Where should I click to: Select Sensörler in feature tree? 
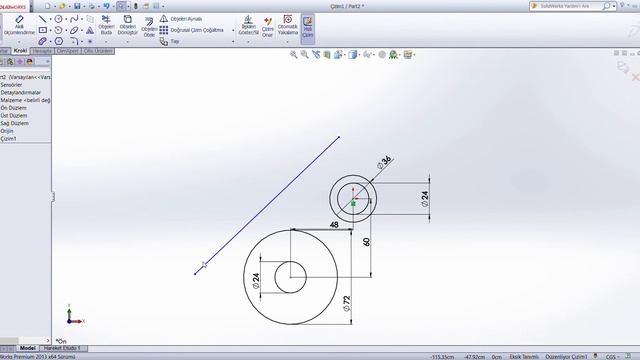11,85
